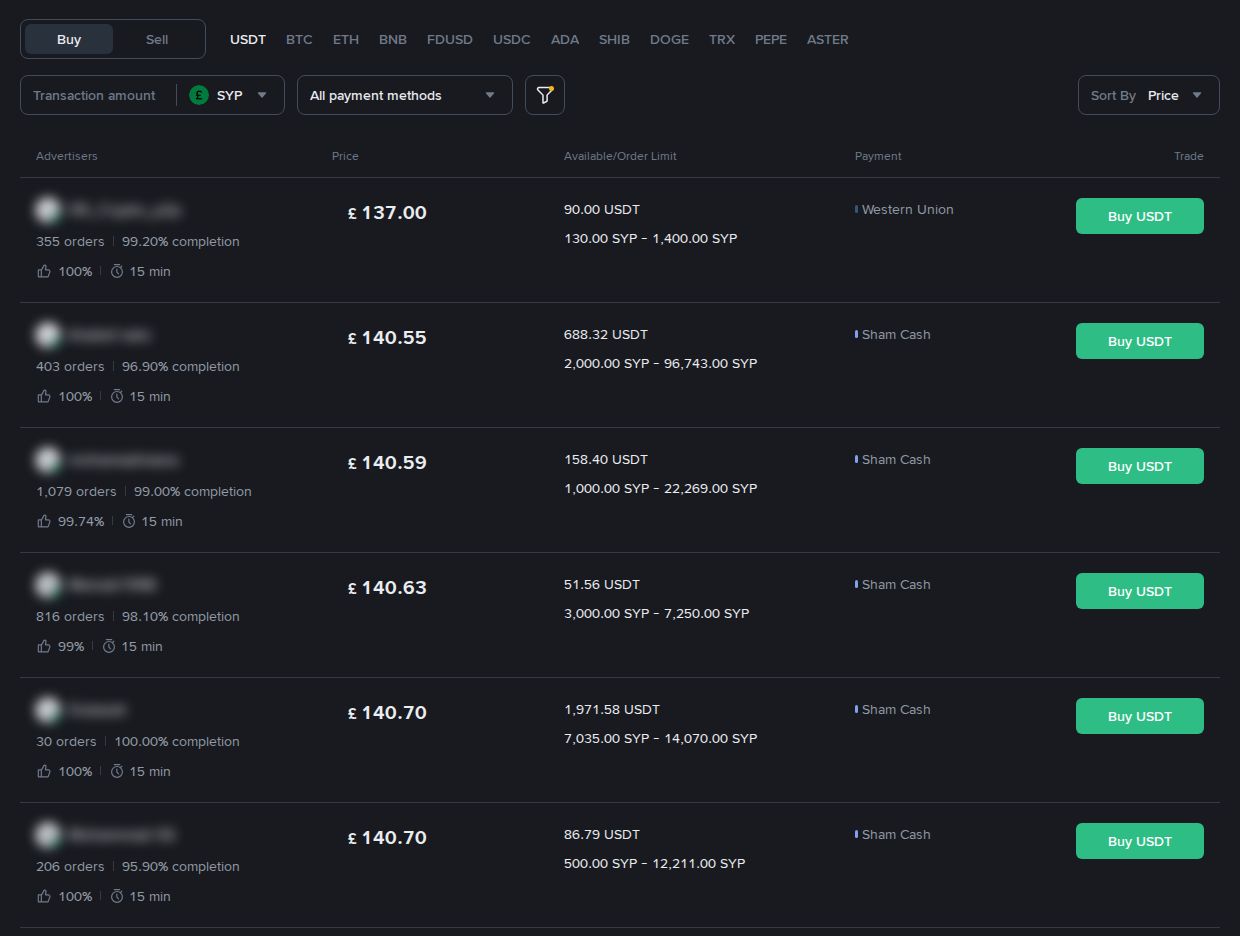Click avatar of advertiser with 1,079 orders
The width and height of the screenshot is (1240, 936).
click(x=47, y=460)
